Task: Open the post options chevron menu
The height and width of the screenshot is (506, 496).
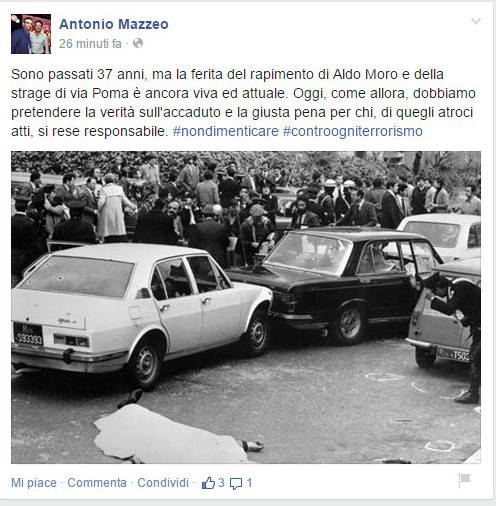Action: (476, 21)
